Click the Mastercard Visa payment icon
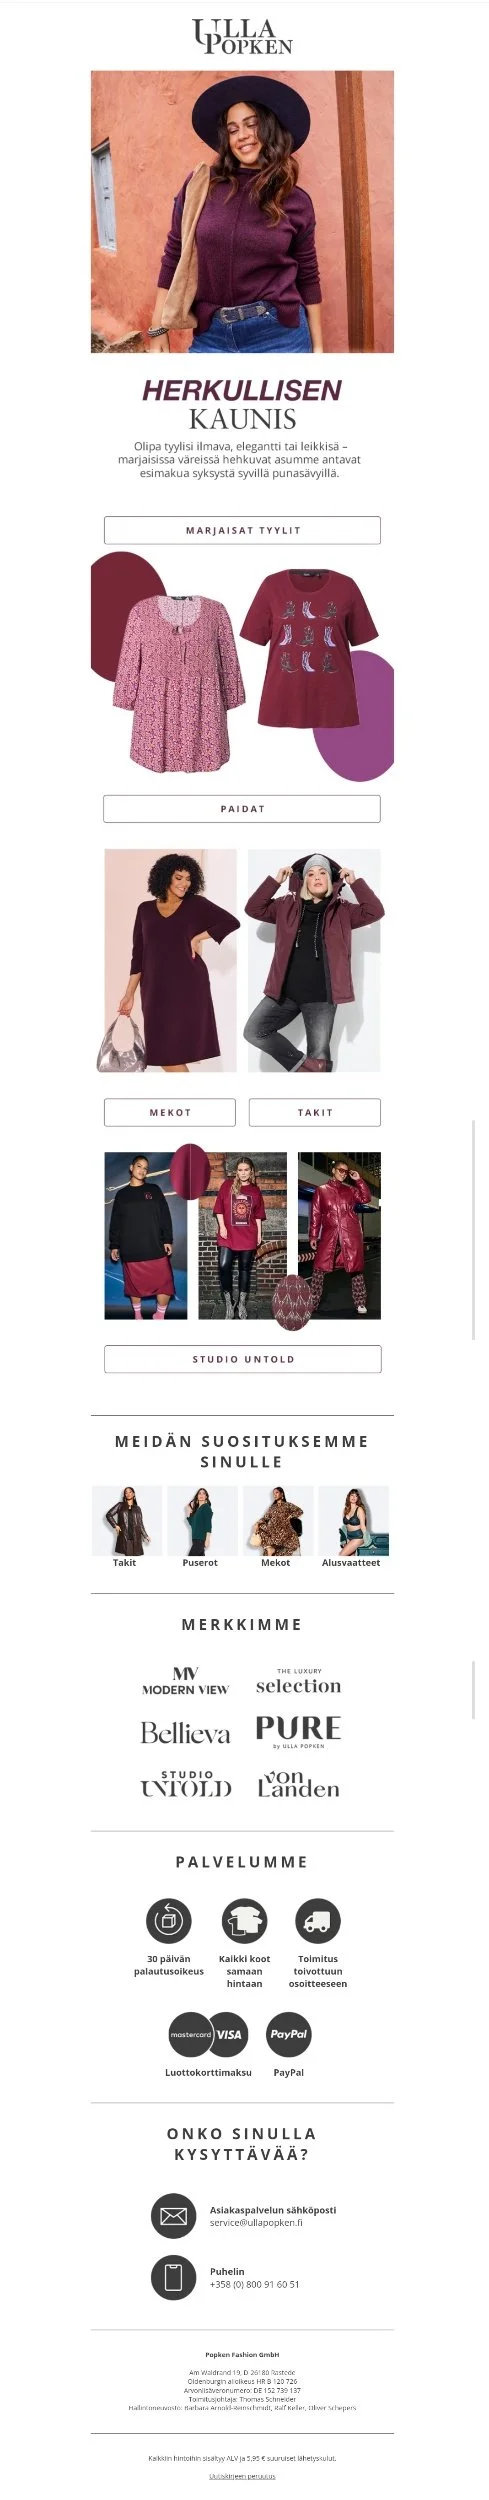Viewport: 489px width, 2500px height. point(208,2034)
